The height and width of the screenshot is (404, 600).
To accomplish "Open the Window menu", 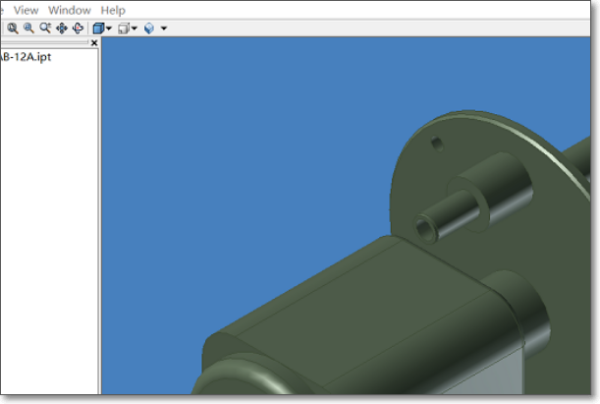I will coord(70,10).
